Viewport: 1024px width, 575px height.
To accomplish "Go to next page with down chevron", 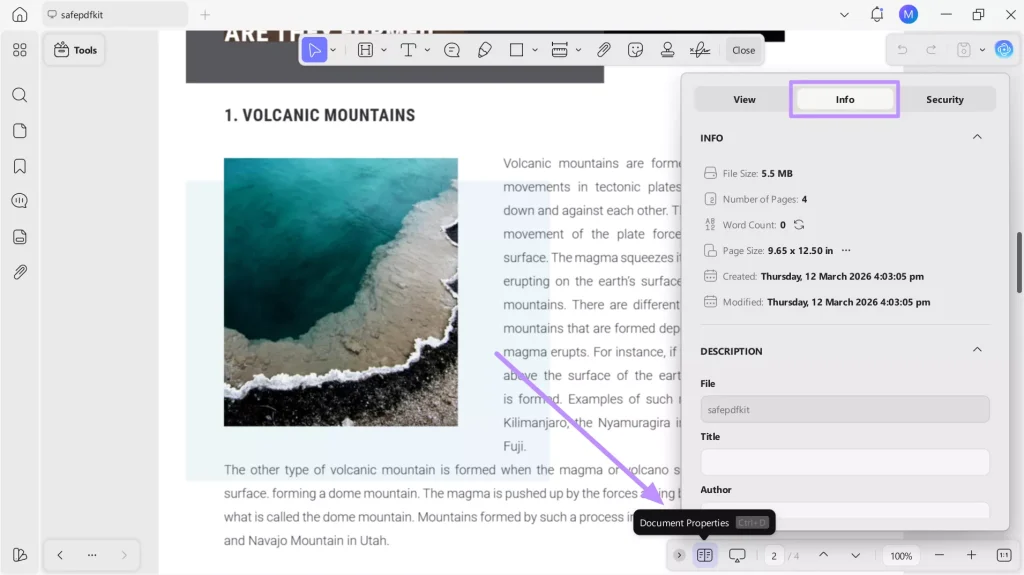I will [856, 555].
